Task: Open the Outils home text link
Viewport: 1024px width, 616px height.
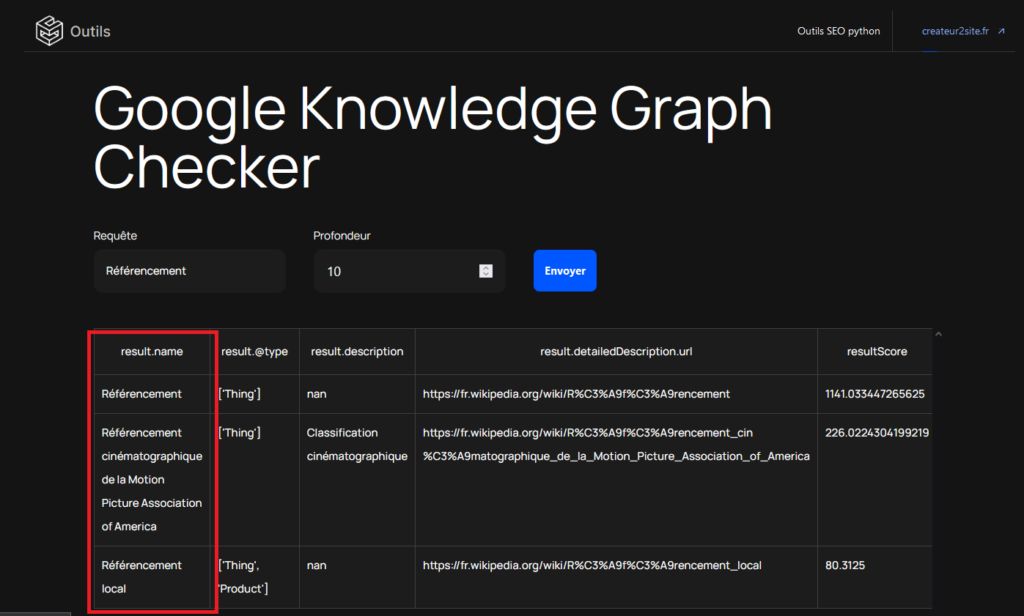Action: pos(90,31)
